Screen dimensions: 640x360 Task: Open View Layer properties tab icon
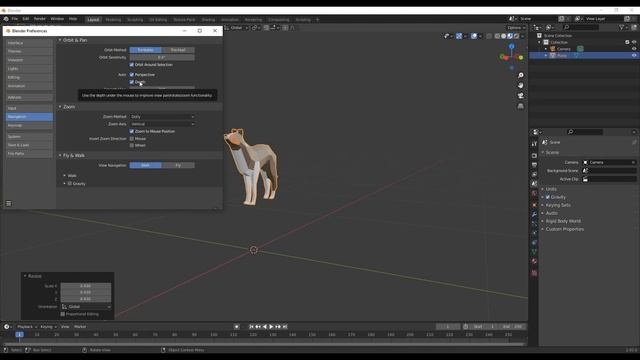click(x=534, y=174)
